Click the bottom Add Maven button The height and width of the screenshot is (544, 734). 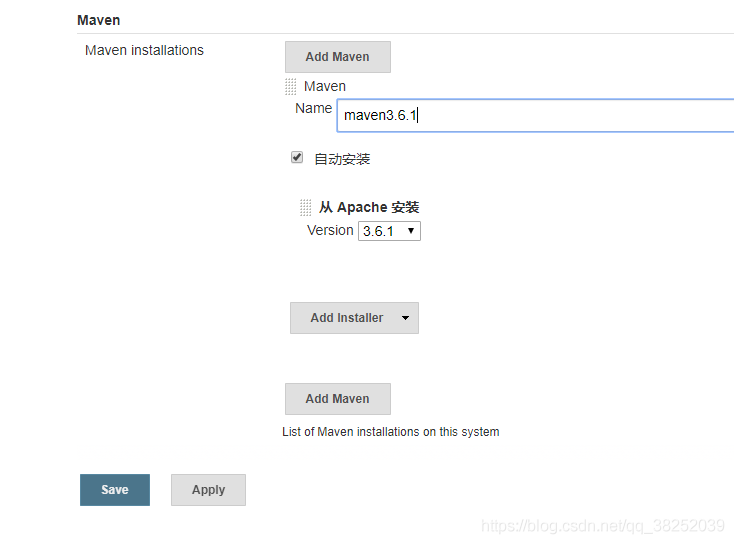click(337, 398)
